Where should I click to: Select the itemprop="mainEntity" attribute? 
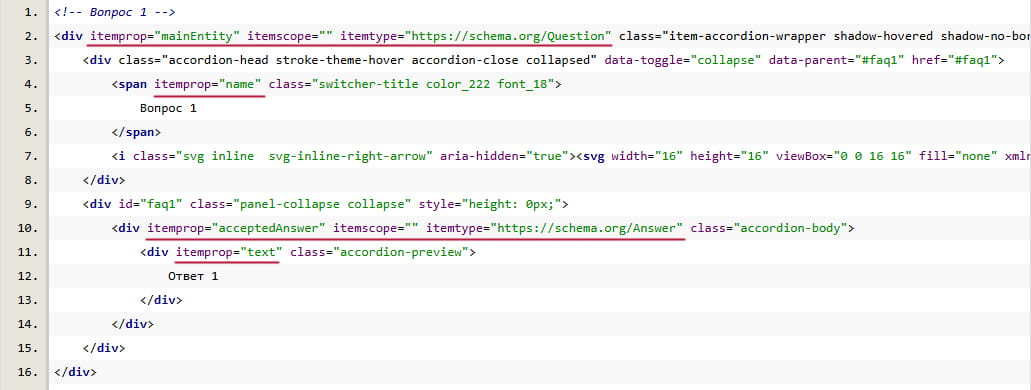point(165,36)
